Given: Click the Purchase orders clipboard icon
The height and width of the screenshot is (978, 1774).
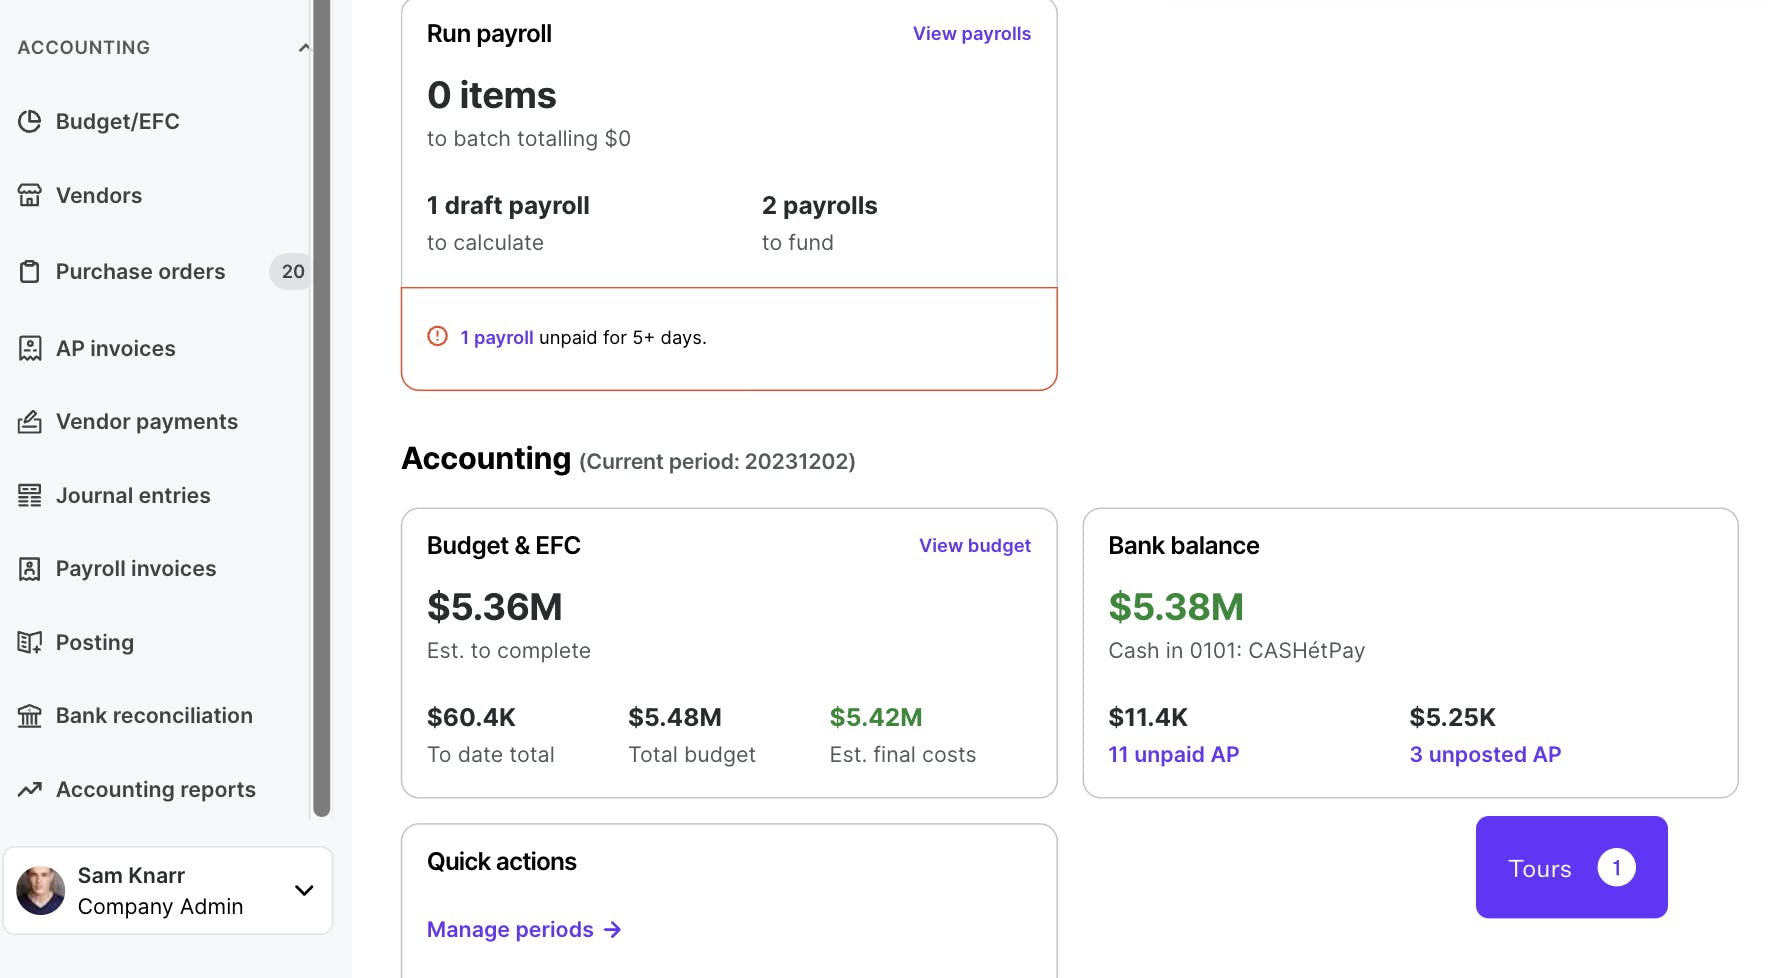Looking at the screenshot, I should [30, 271].
